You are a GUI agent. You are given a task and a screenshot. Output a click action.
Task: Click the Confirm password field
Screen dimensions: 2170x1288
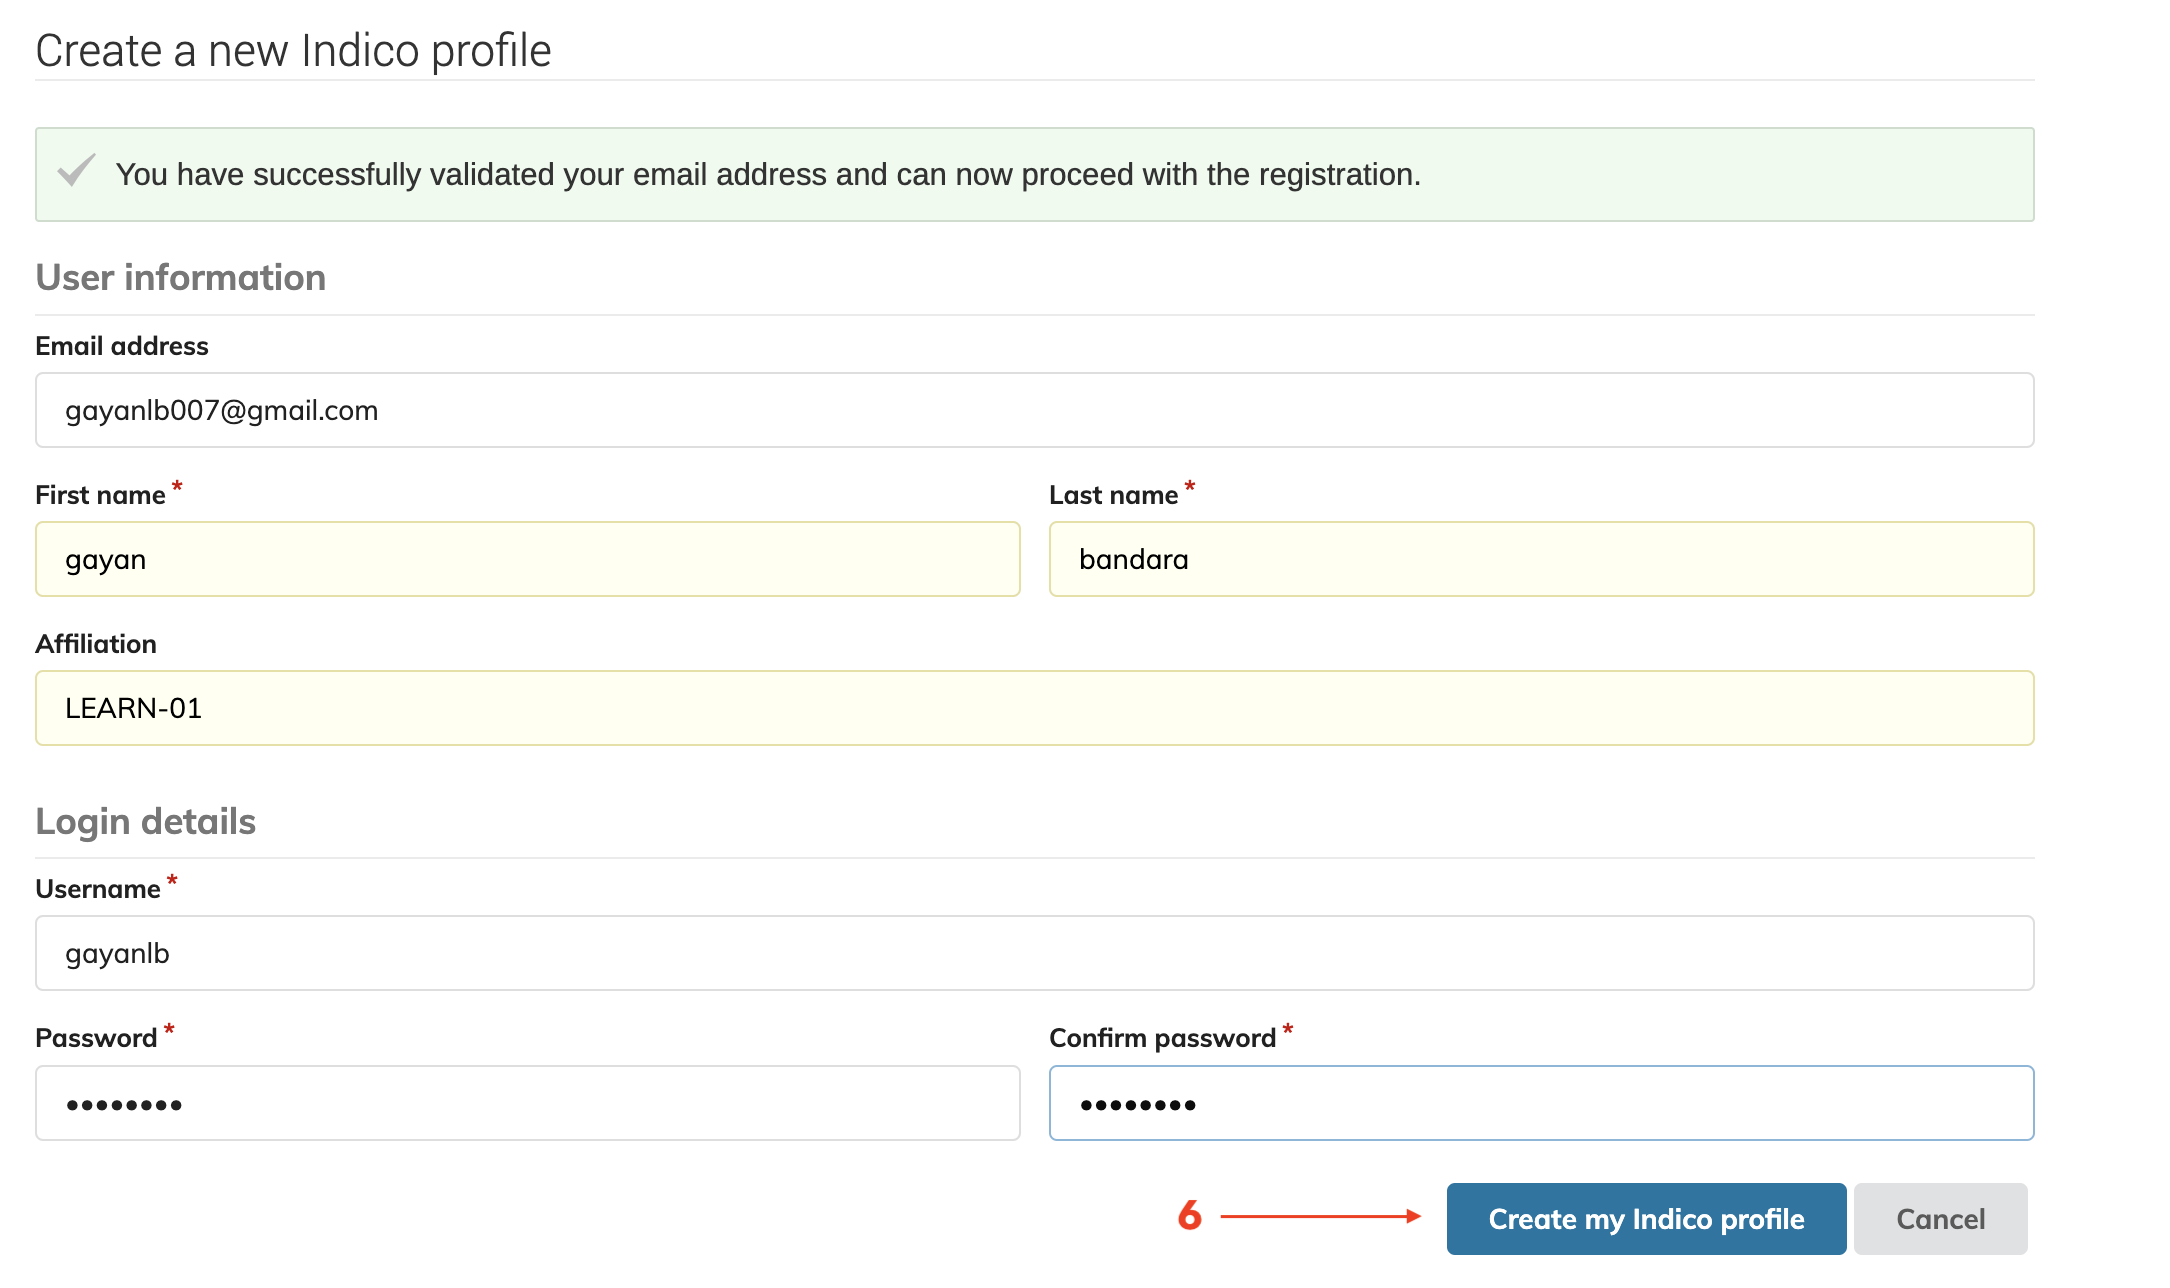coord(1540,1103)
